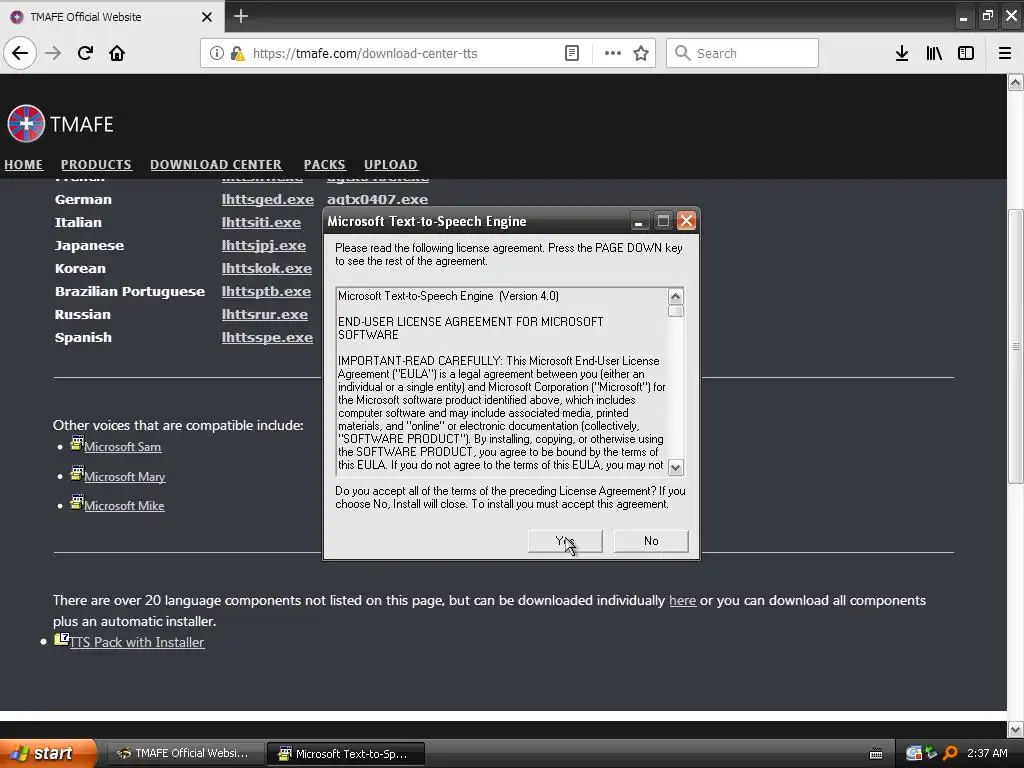
Task: Click the browser page scroll-up arrow
Action: click(1016, 82)
